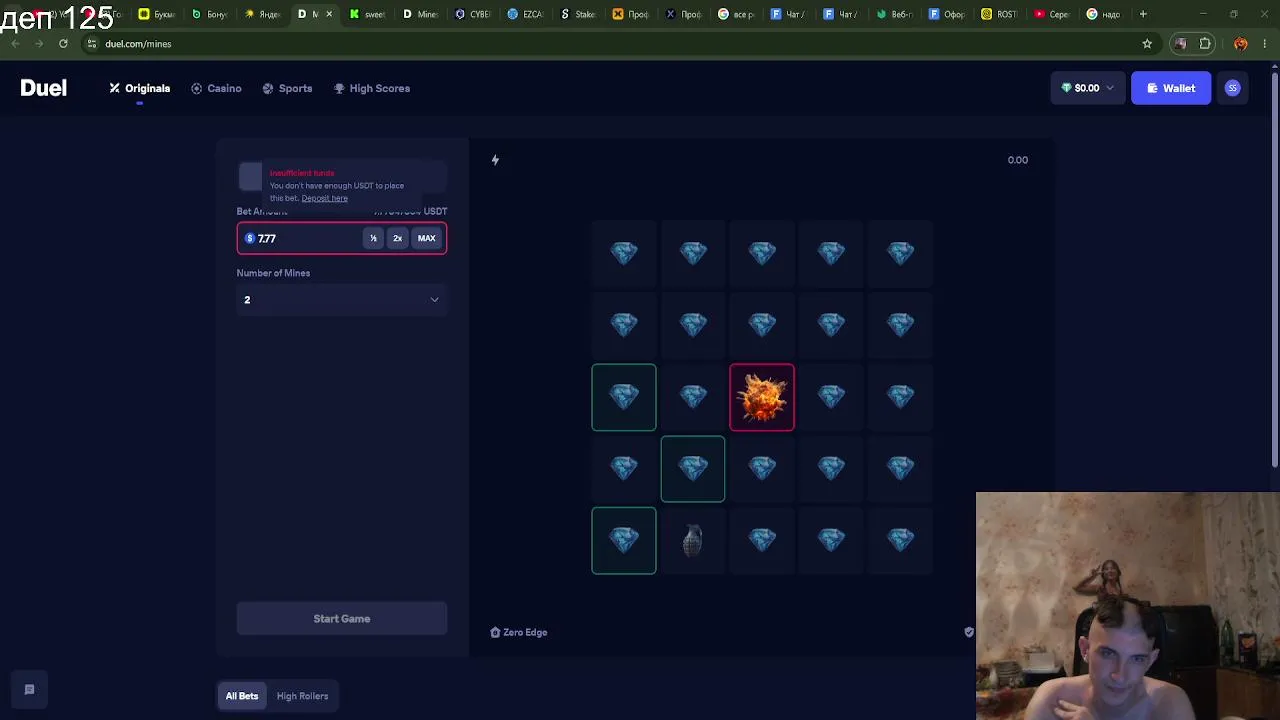1280x720 pixels.
Task: Select the green-outlined diamond left of the grenade
Action: click(624, 540)
